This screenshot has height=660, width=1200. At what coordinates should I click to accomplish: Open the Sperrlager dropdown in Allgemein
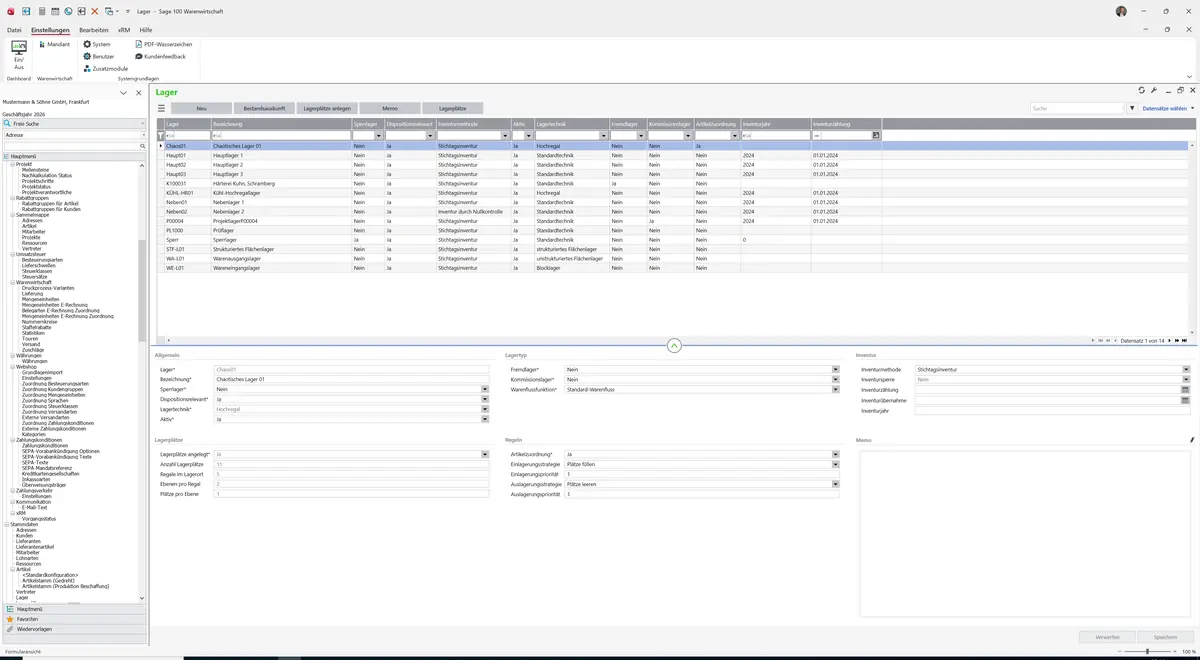pos(485,389)
